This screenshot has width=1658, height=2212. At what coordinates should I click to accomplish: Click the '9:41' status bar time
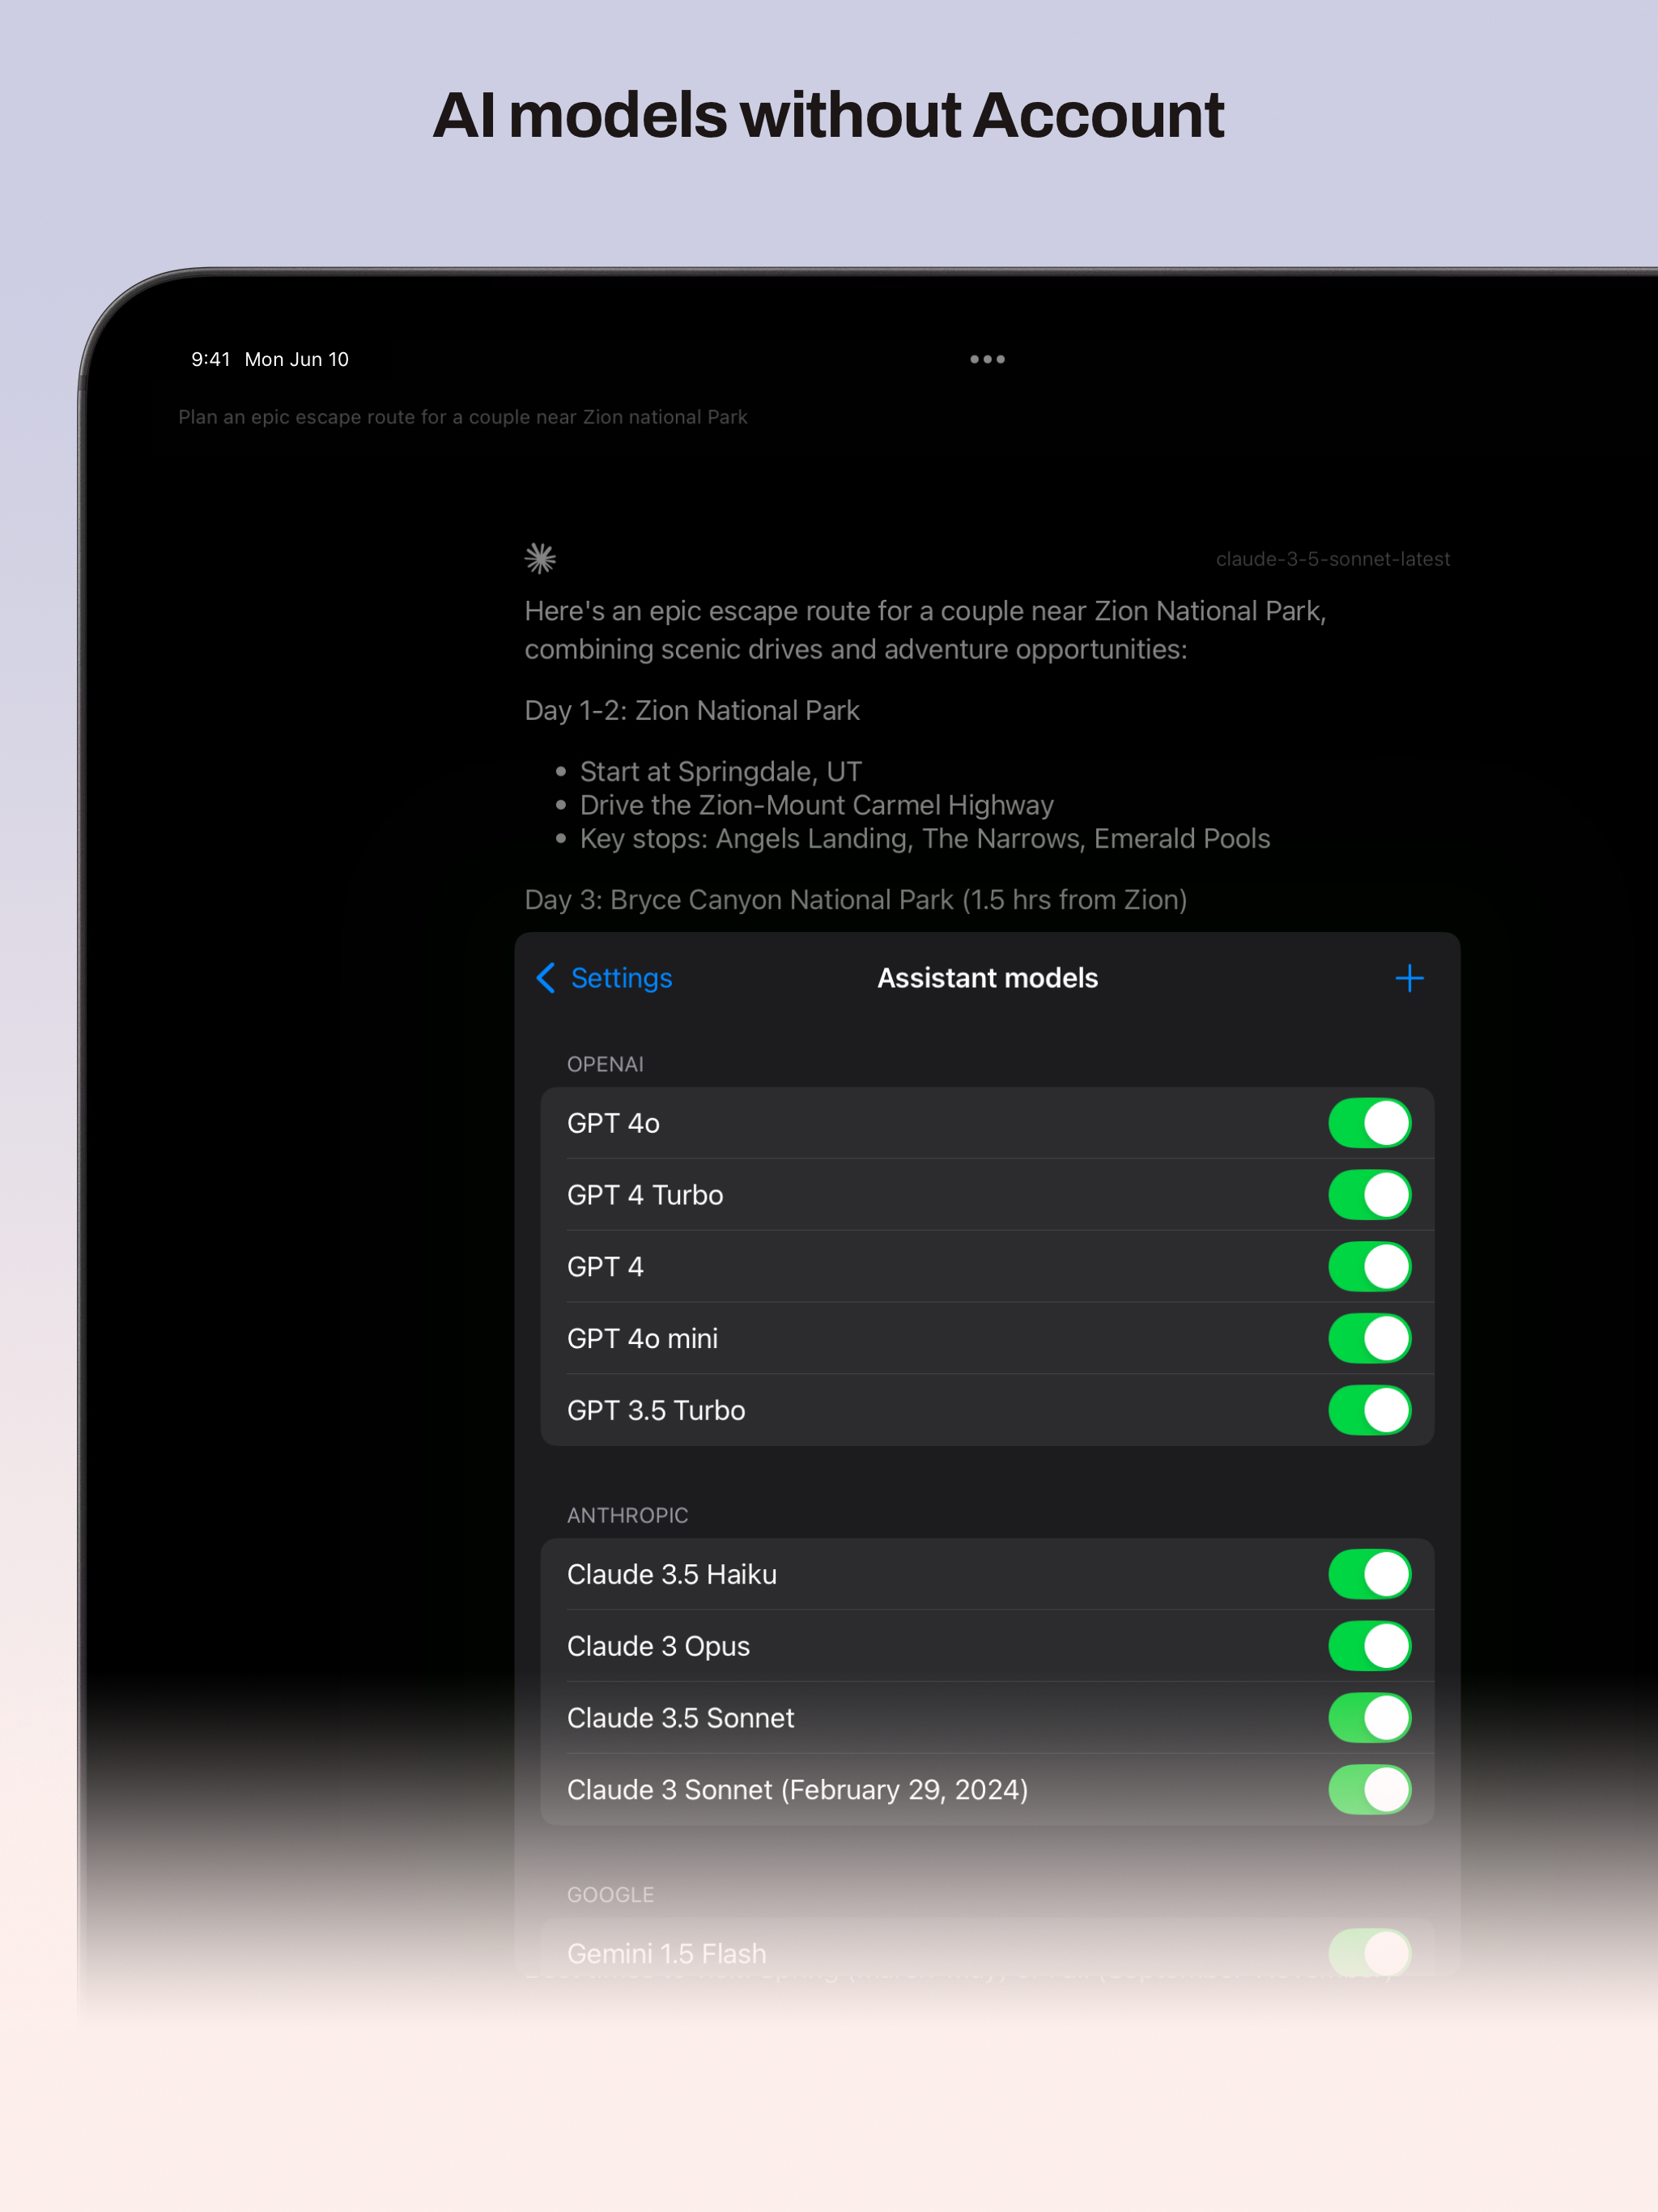[x=211, y=359]
